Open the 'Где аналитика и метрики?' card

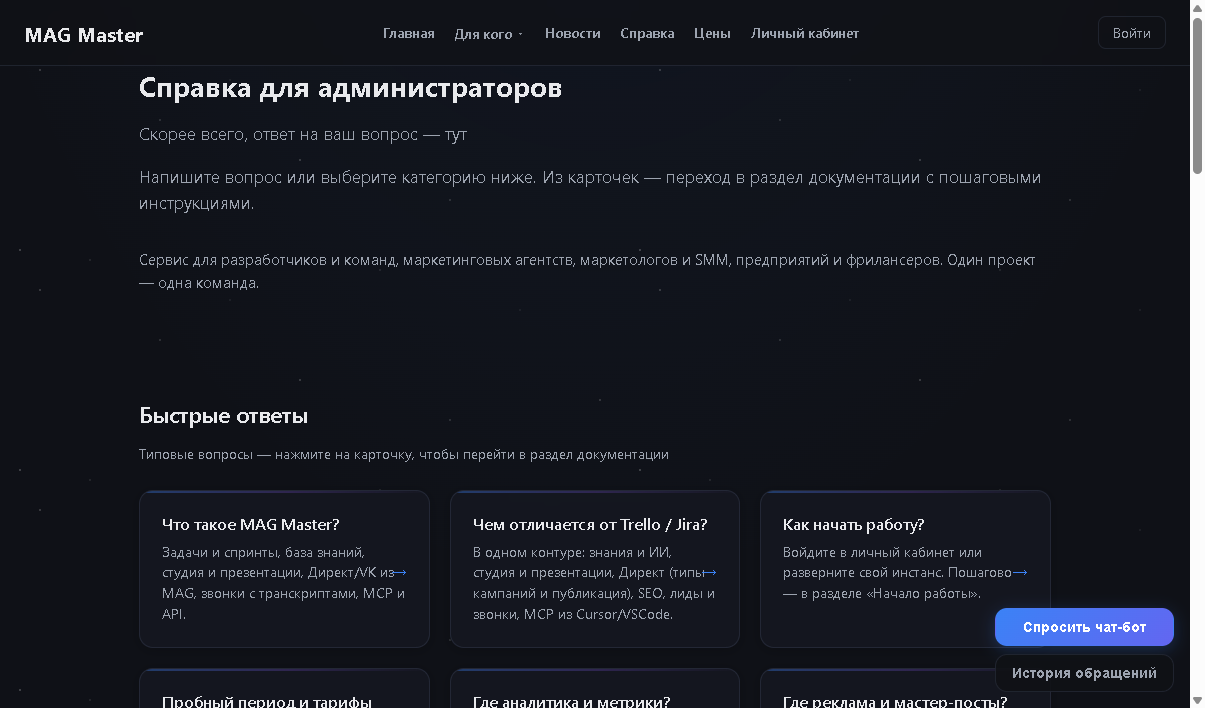[x=595, y=688]
